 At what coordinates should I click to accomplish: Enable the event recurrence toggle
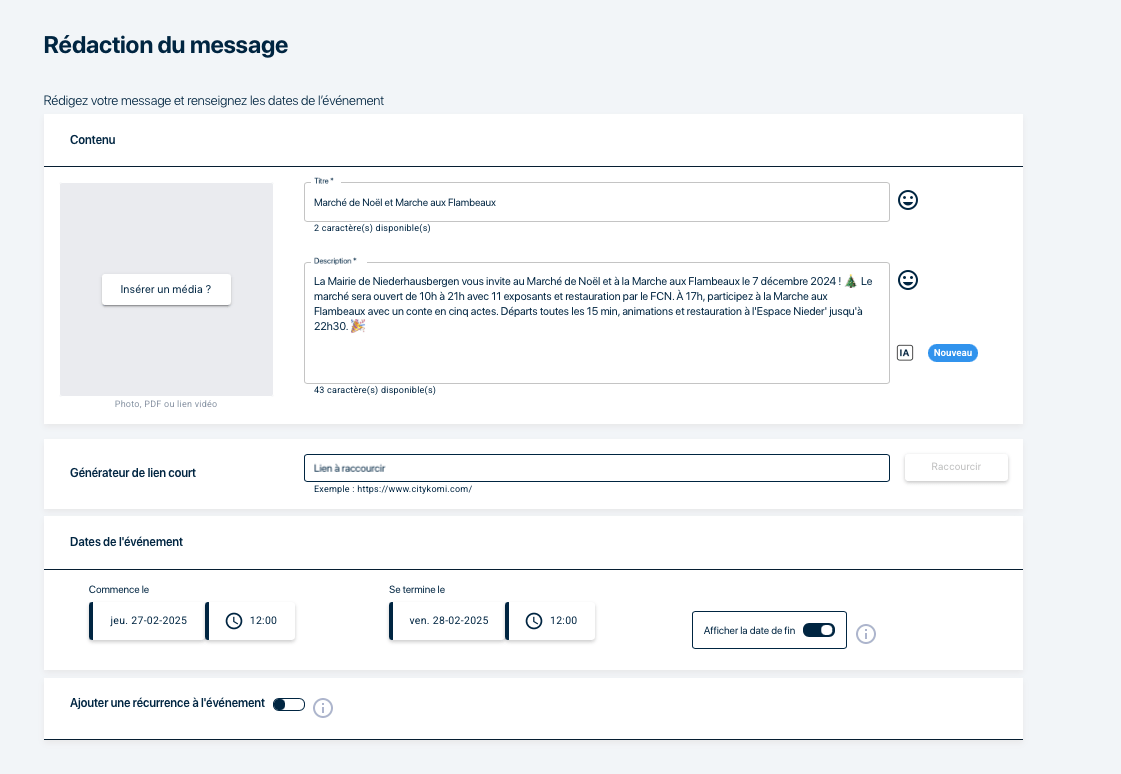[x=288, y=704]
